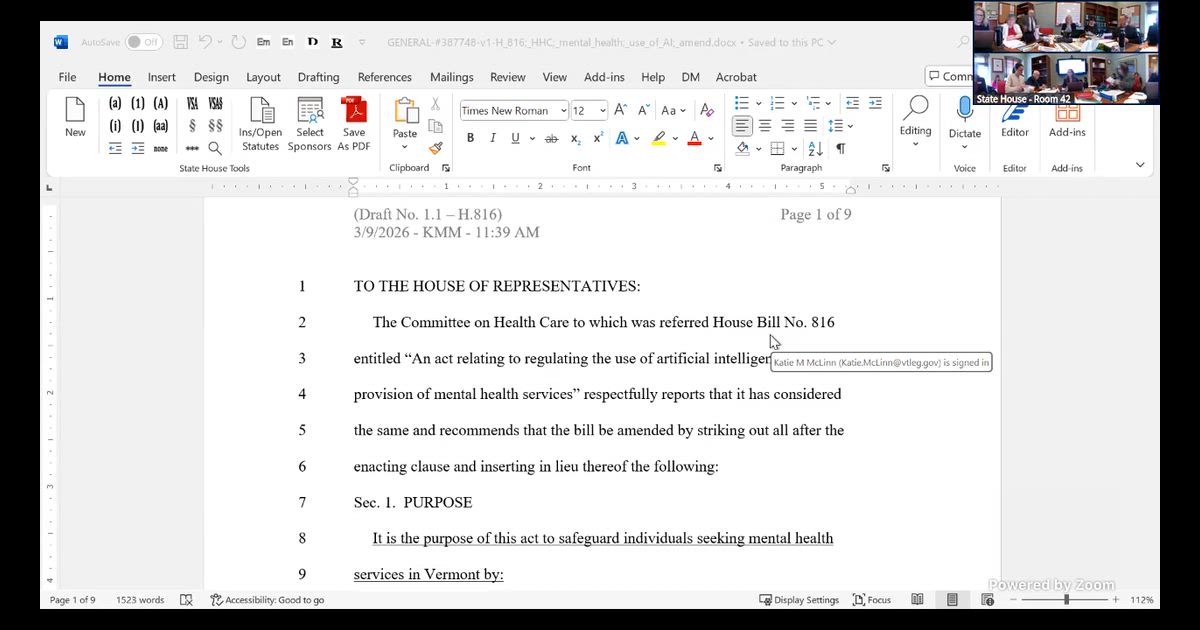The height and width of the screenshot is (630, 1200).
Task: Expand the Editing group menu
Action: coord(915,122)
